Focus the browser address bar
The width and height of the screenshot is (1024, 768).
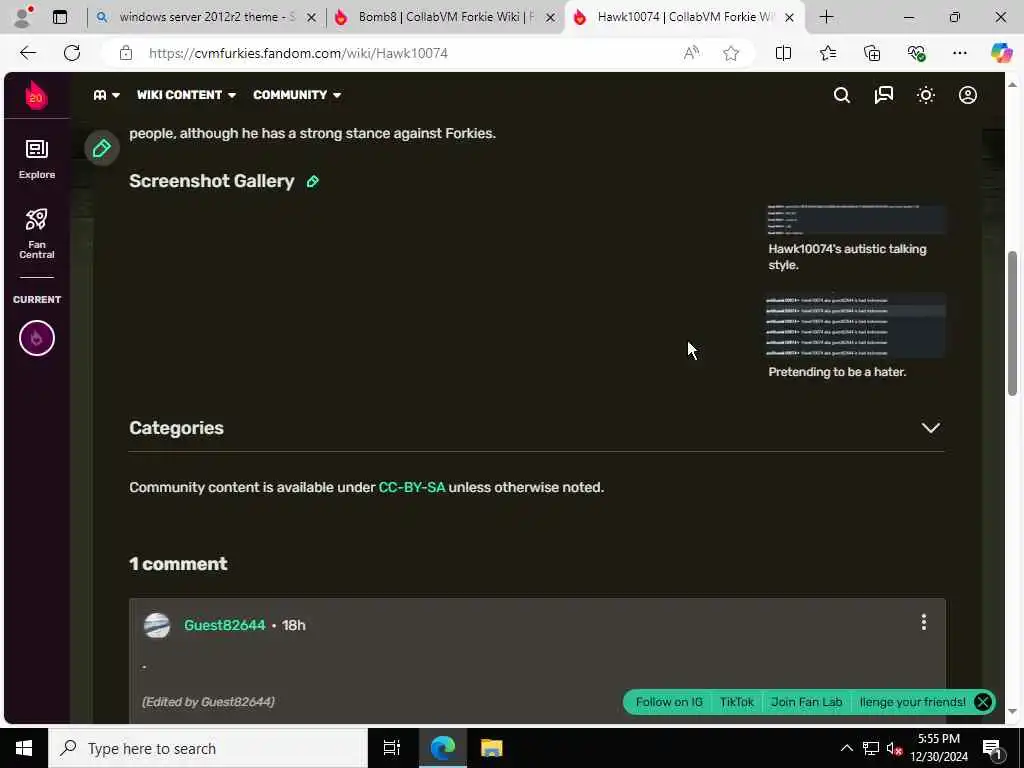(405, 53)
